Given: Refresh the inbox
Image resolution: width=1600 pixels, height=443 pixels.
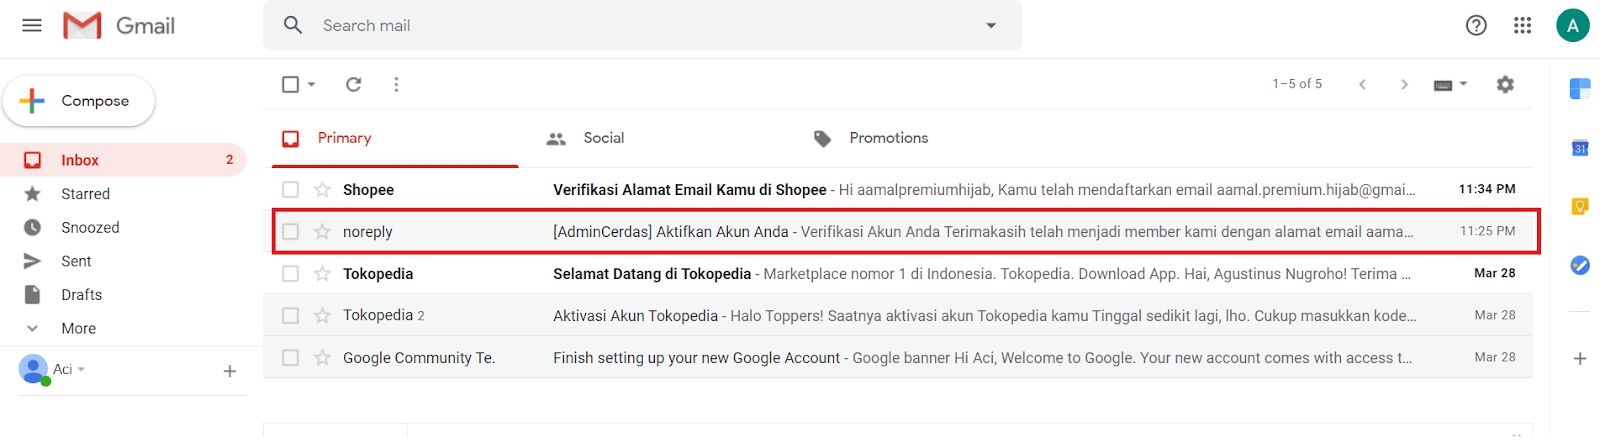Looking at the screenshot, I should [x=353, y=85].
